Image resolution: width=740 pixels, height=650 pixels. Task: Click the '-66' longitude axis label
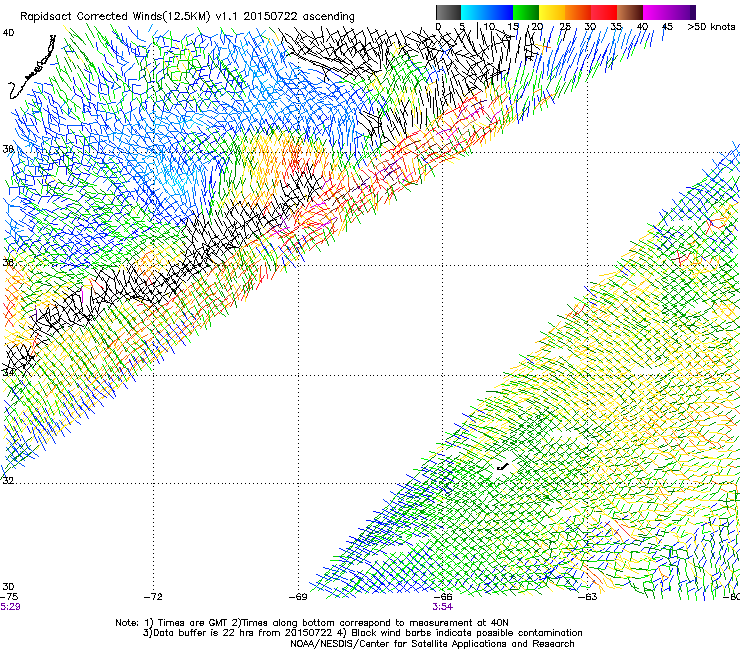(x=443, y=597)
